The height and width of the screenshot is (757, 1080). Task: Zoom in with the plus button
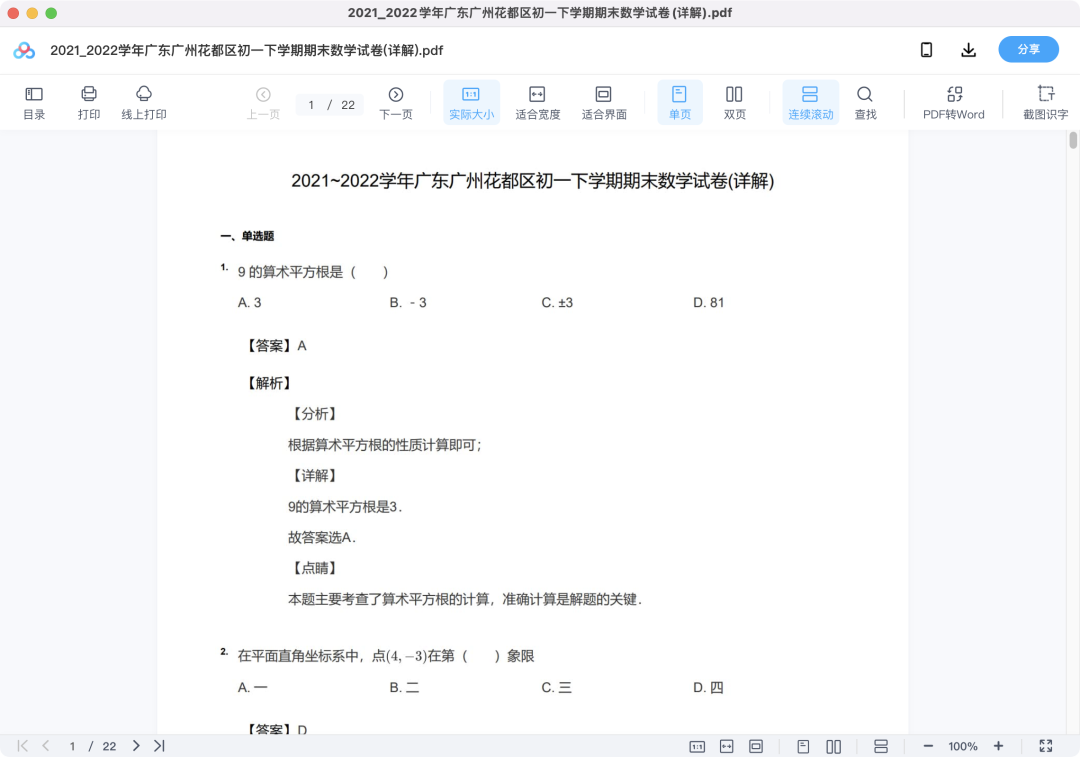999,746
